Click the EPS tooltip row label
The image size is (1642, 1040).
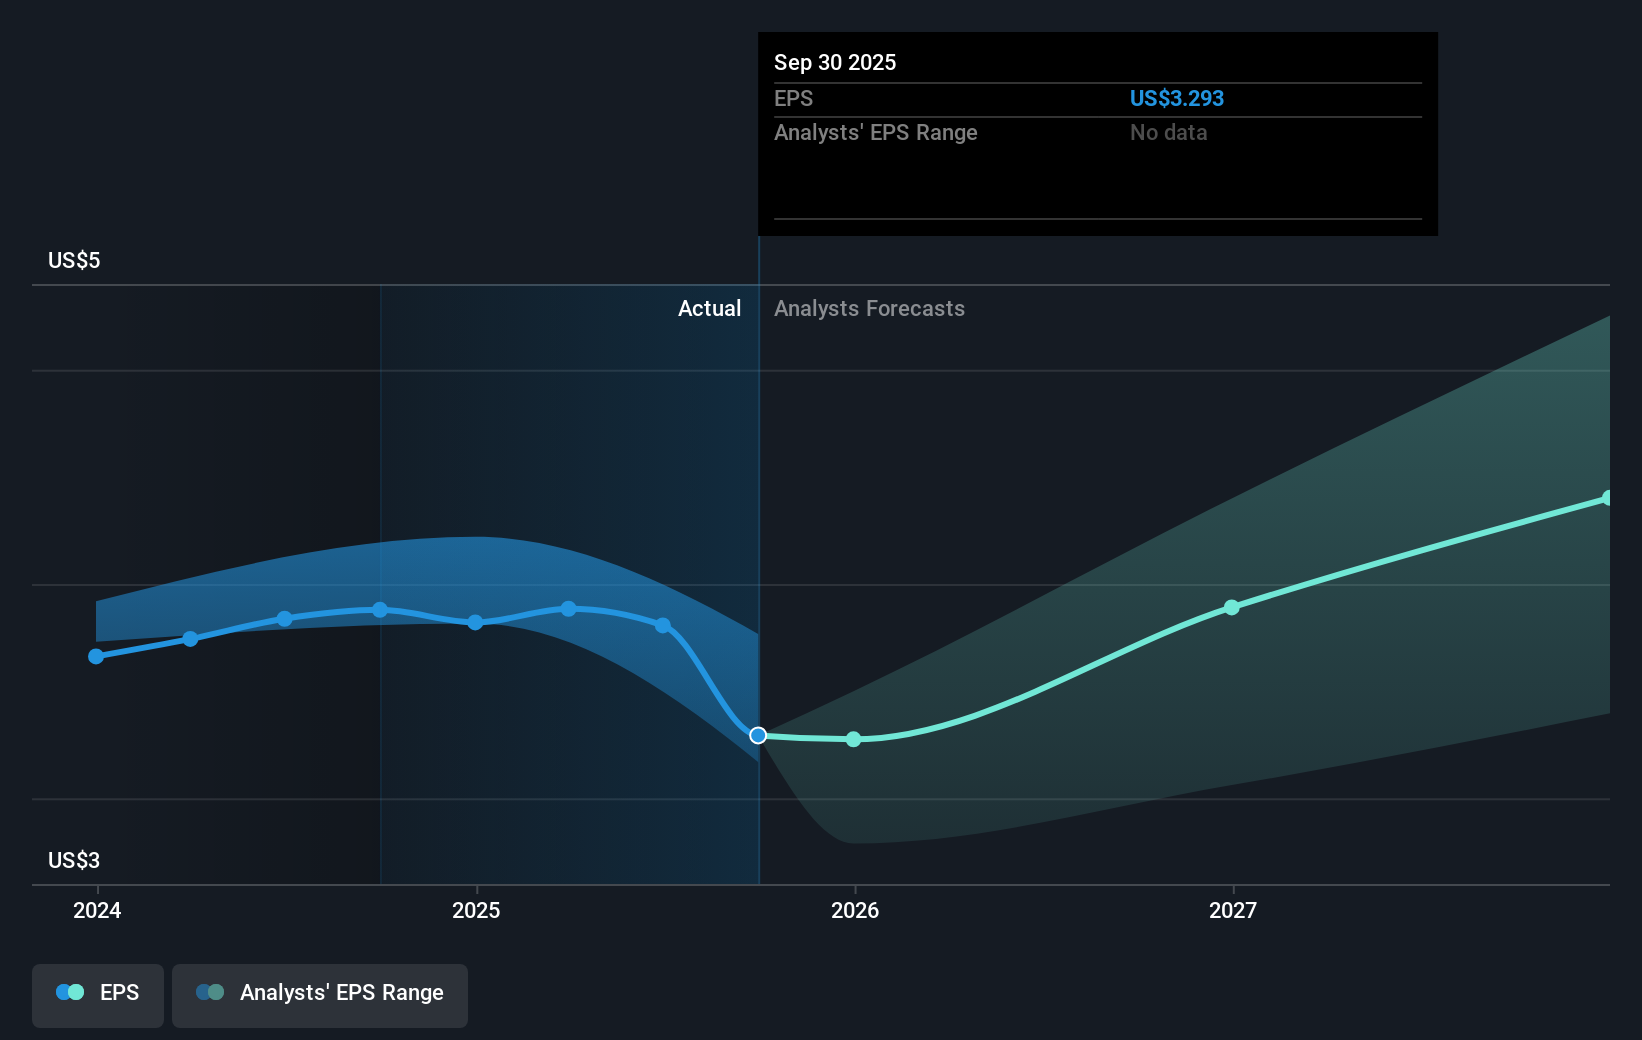(793, 98)
